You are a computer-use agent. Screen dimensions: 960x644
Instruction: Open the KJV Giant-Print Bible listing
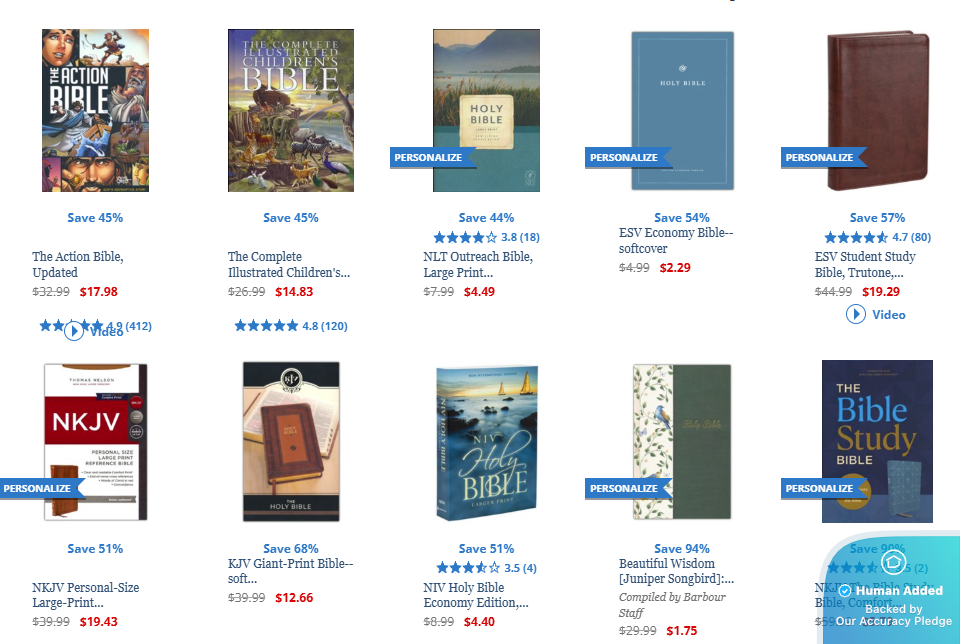[290, 570]
